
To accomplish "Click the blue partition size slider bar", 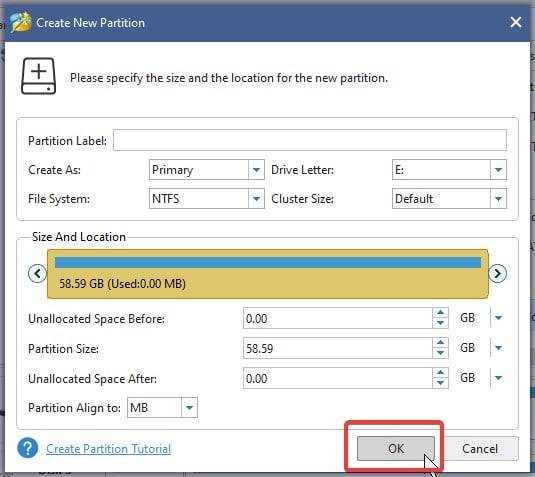I will pos(268,262).
